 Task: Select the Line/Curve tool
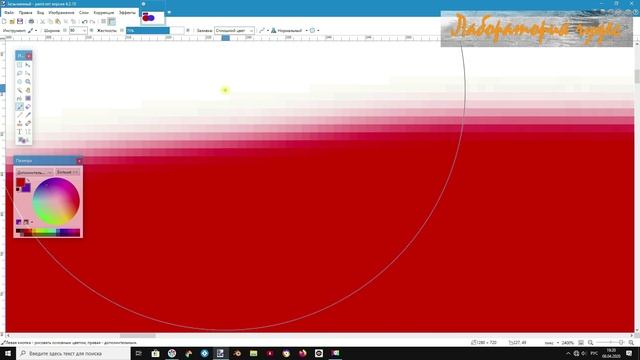28,132
